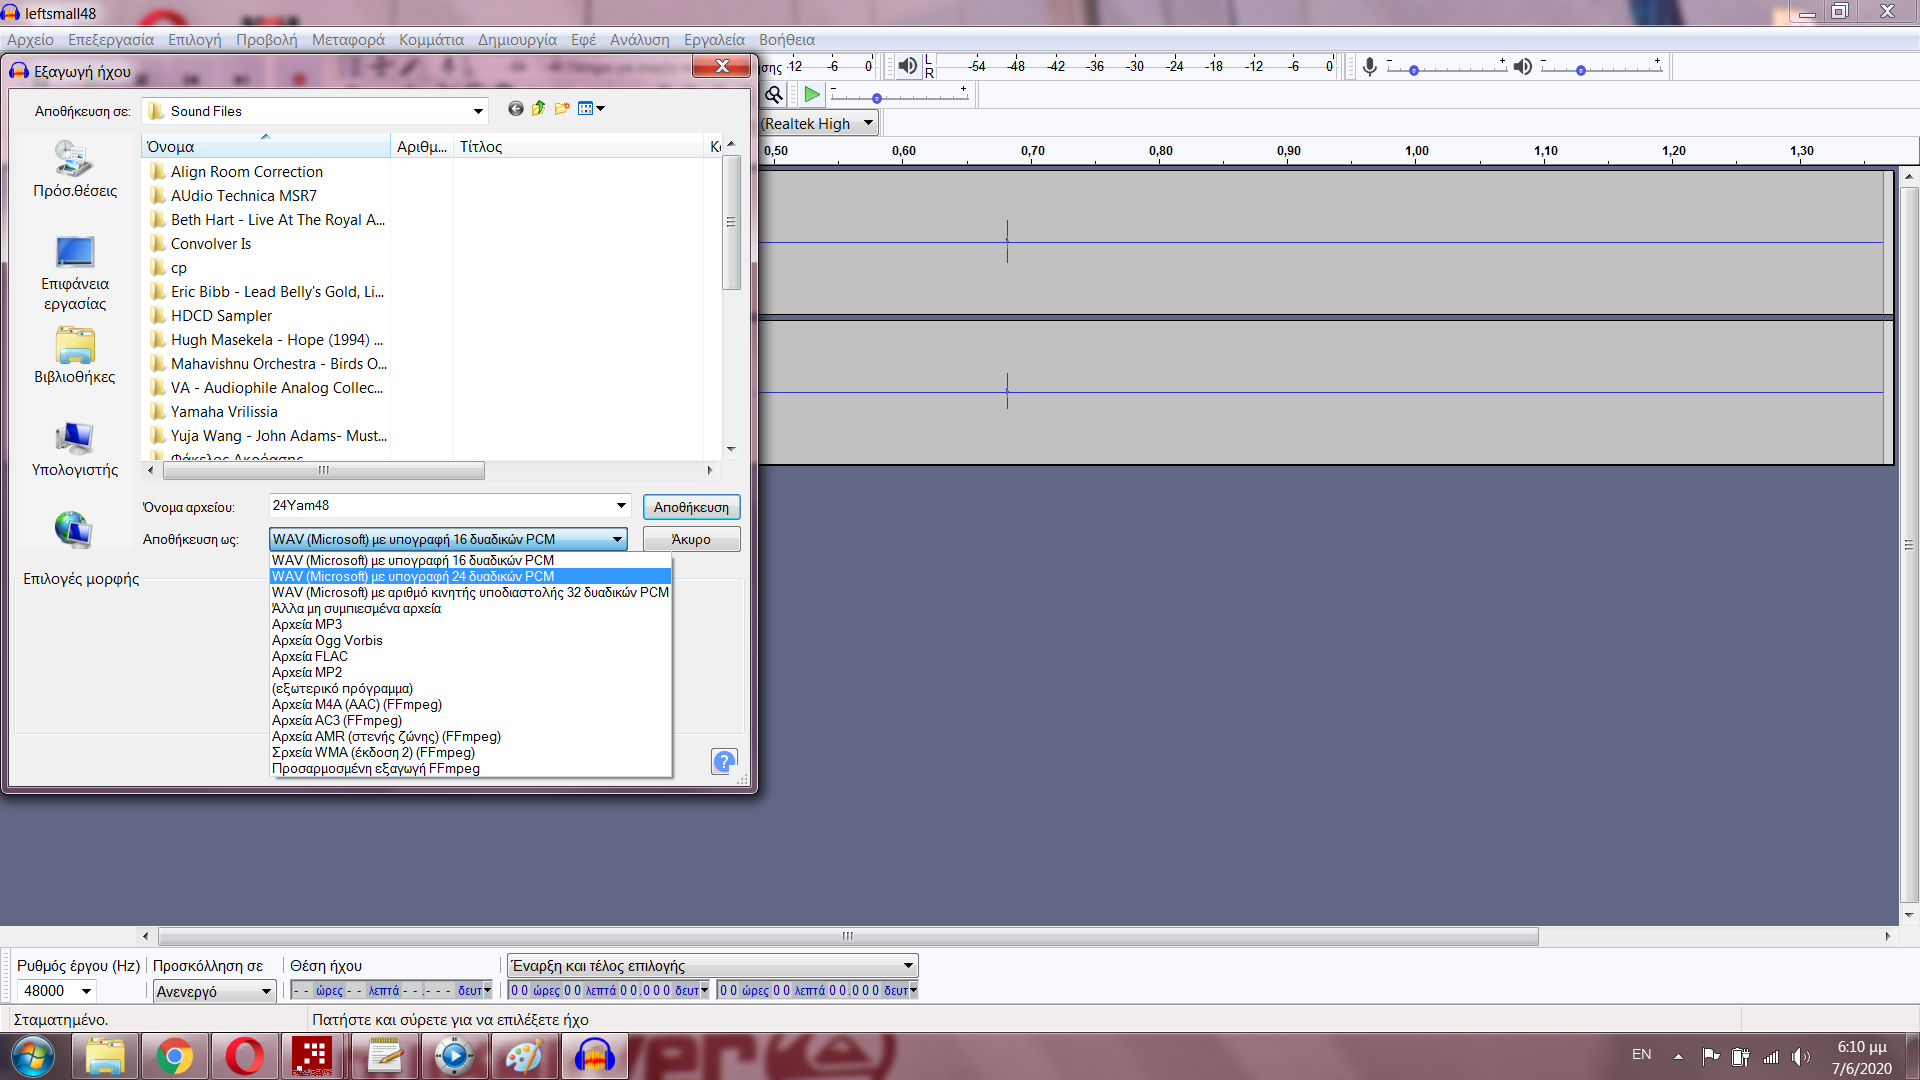Screen dimensions: 1920x1080
Task: Create new folder icon in dialog
Action: point(562,109)
